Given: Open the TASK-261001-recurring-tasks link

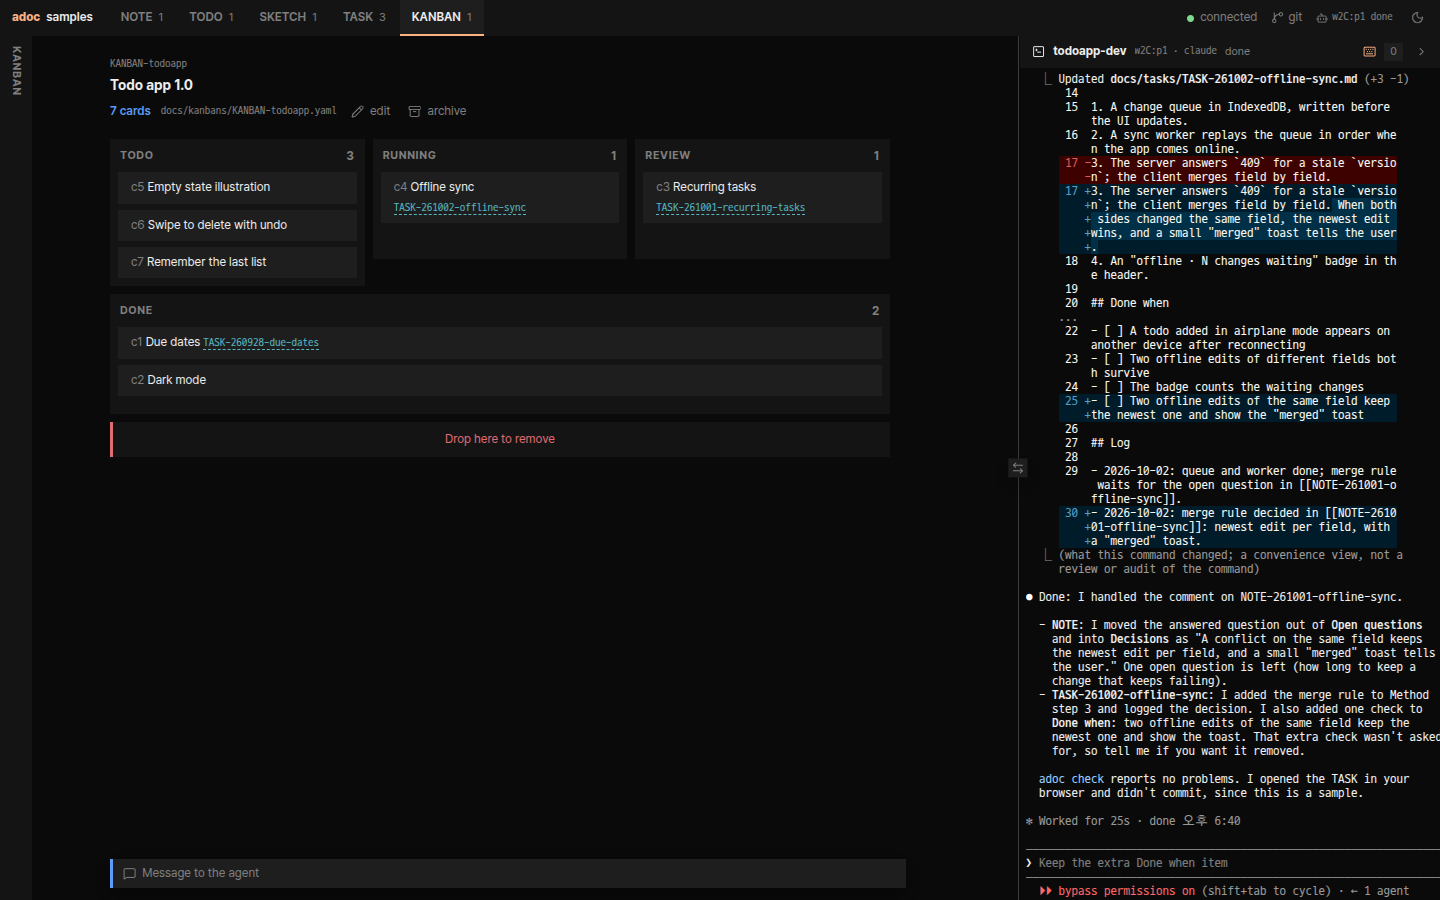Looking at the screenshot, I should pyautogui.click(x=730, y=208).
